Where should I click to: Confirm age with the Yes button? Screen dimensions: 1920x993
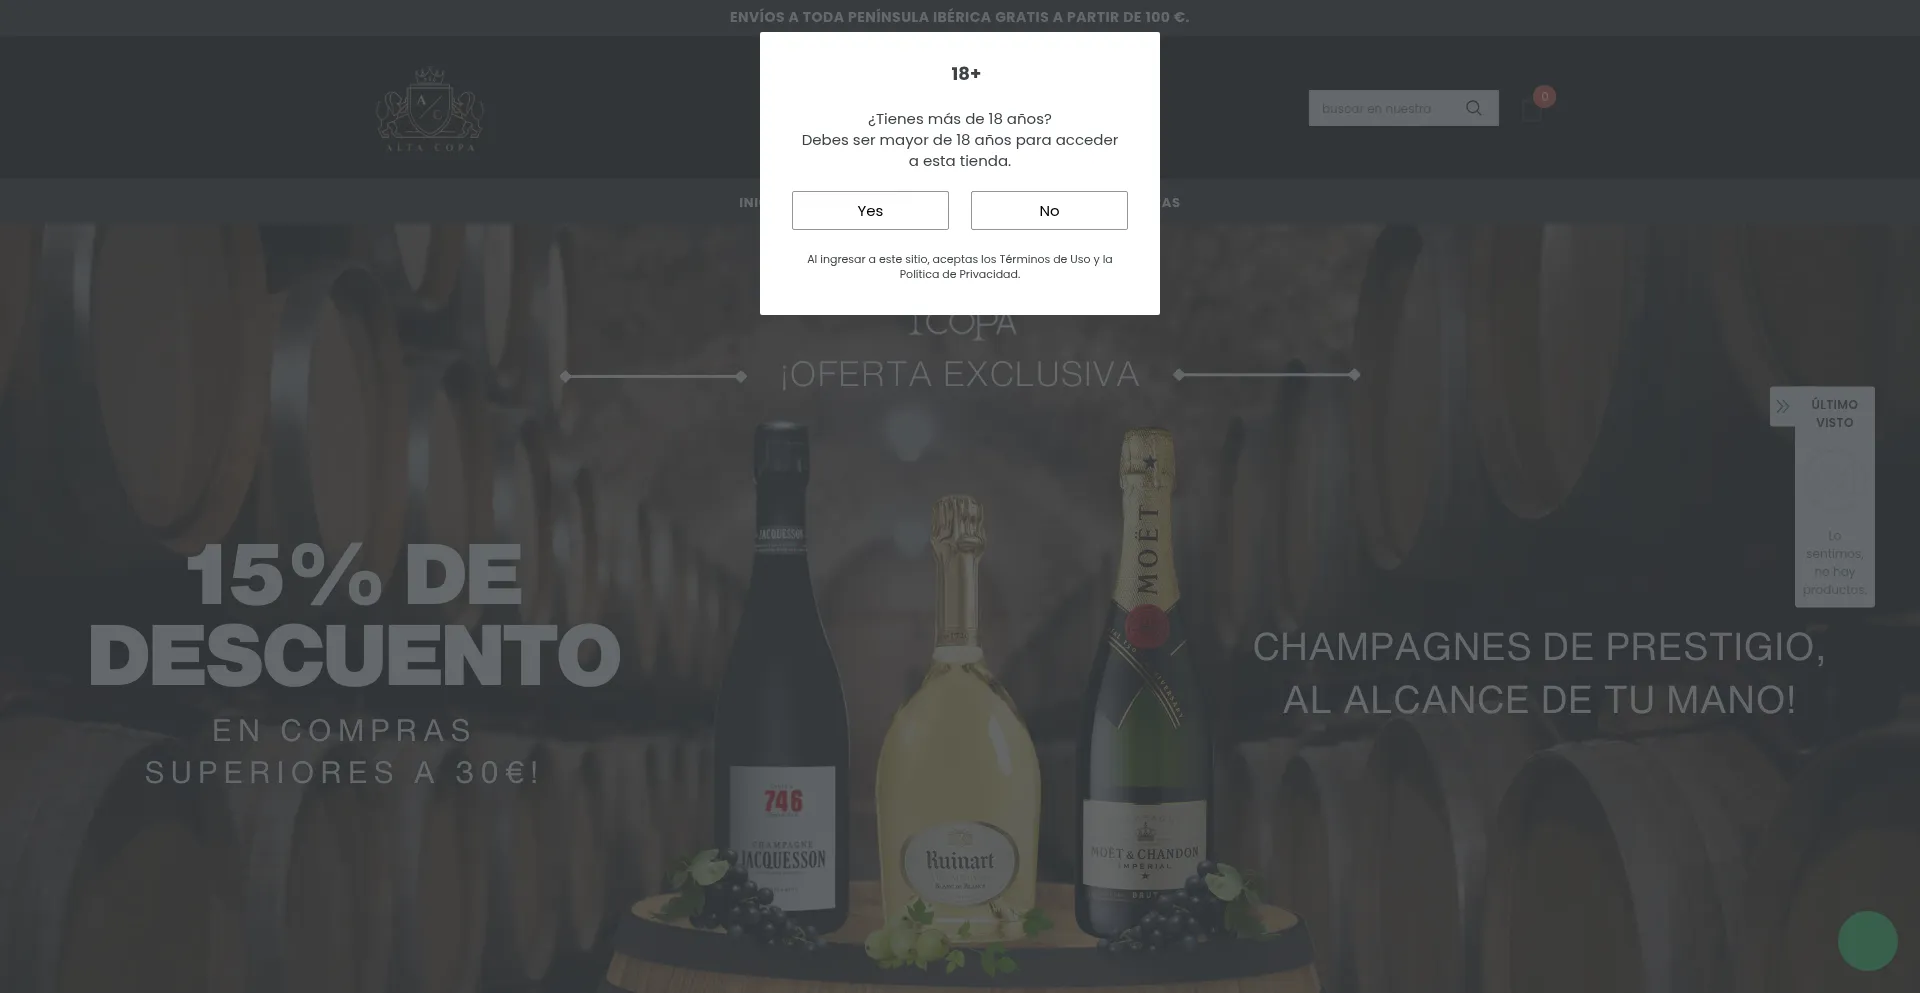pyautogui.click(x=870, y=210)
